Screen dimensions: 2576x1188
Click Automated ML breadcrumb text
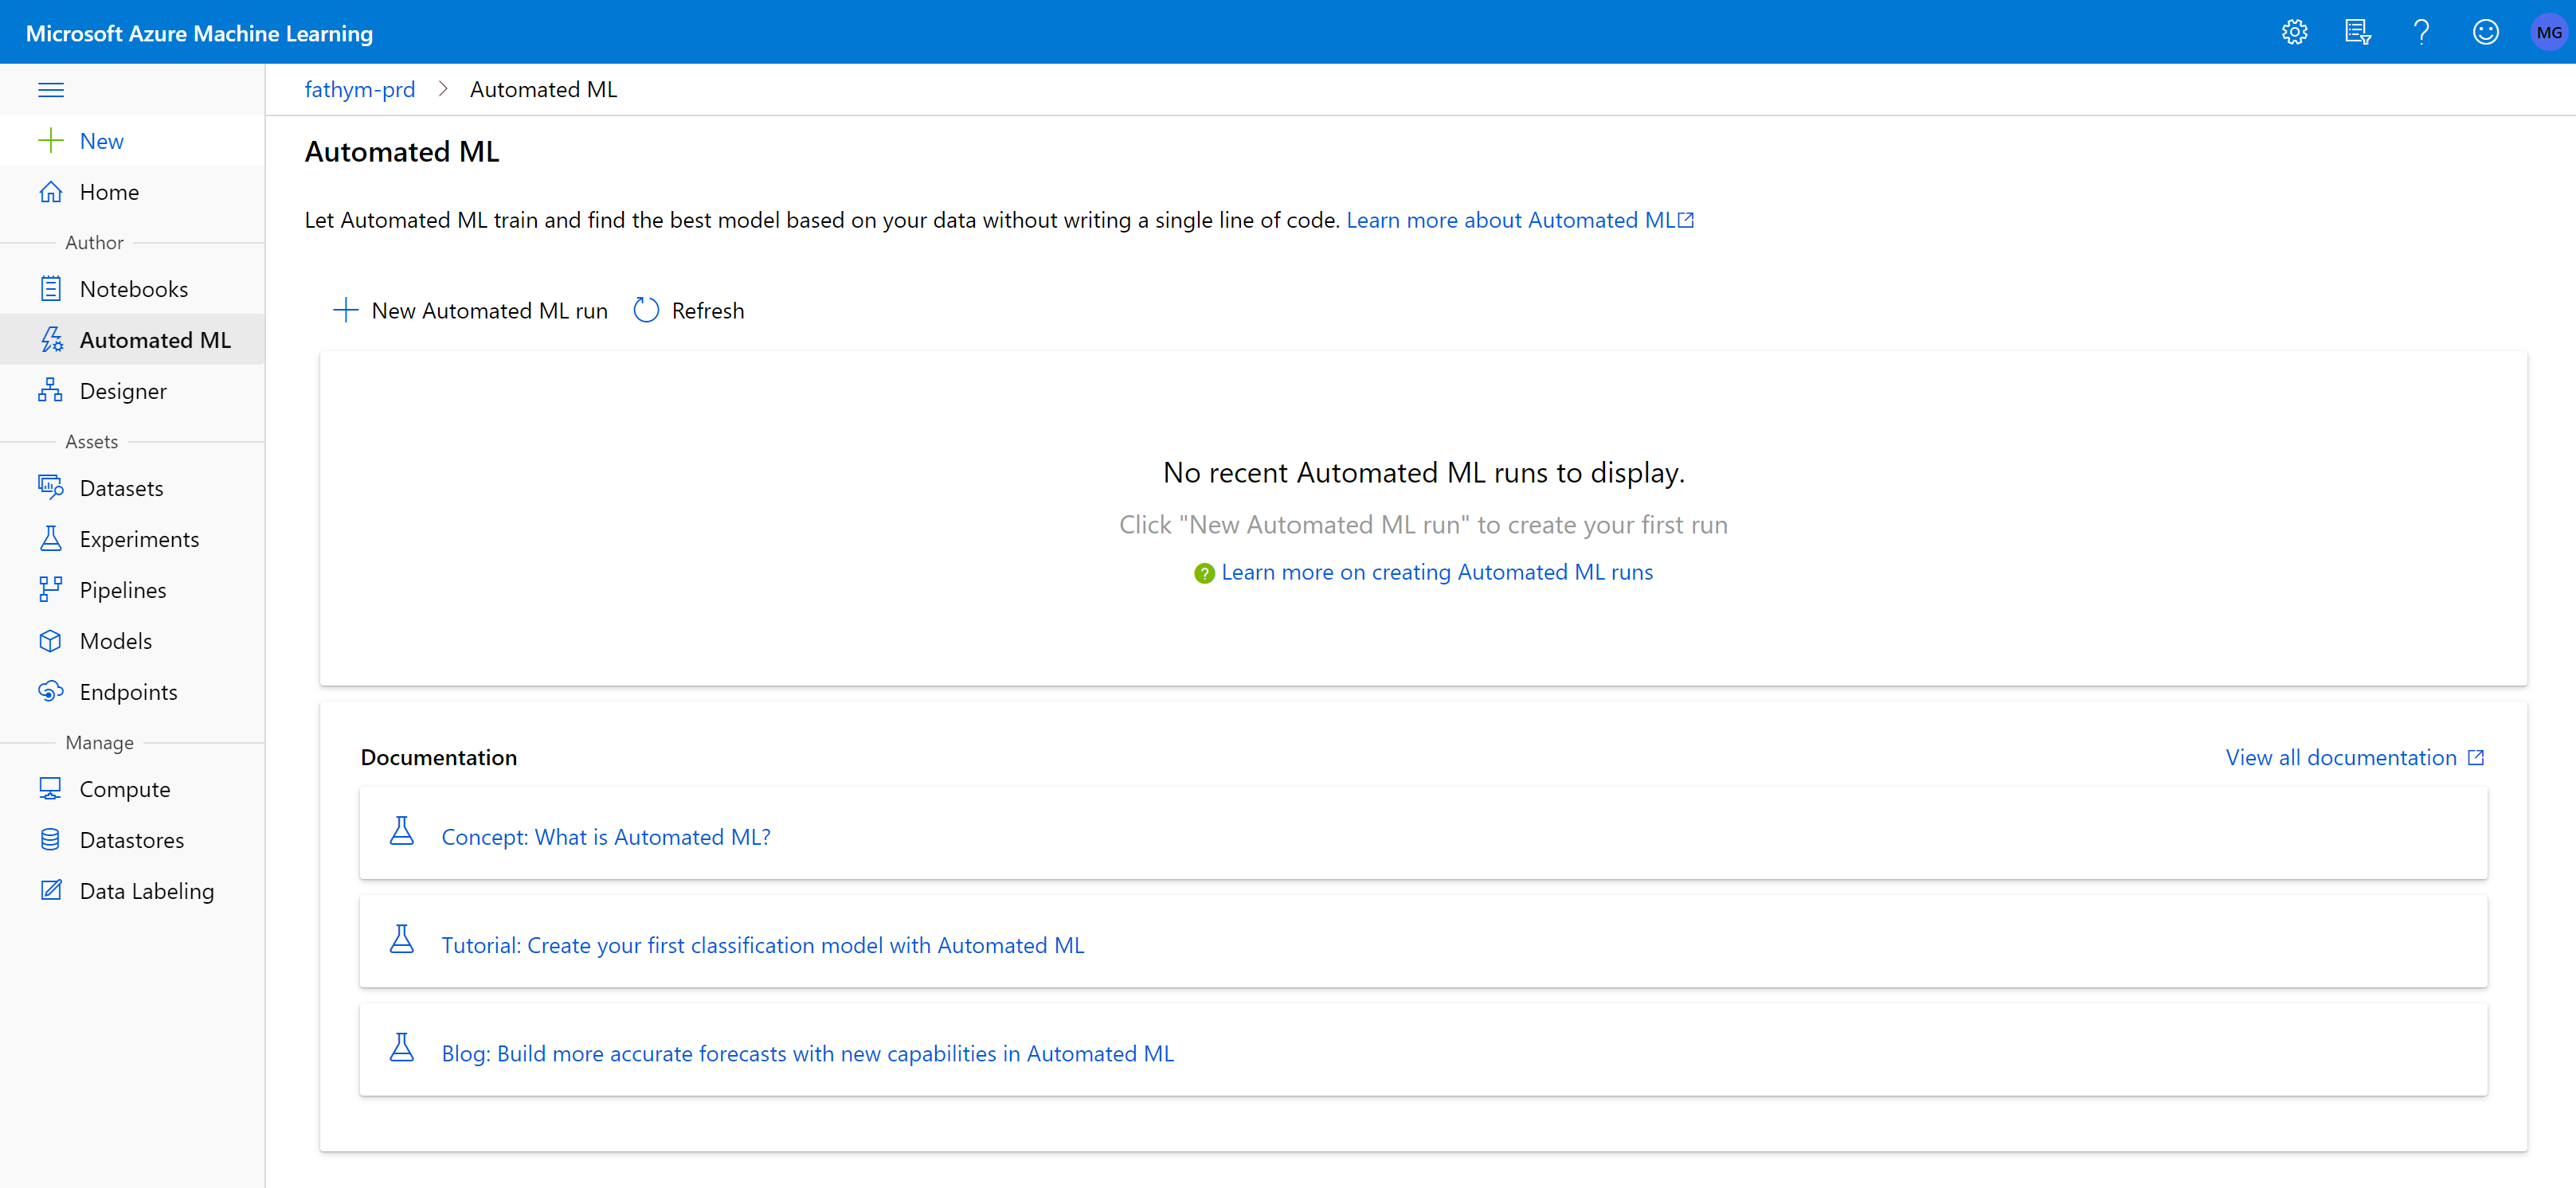point(544,89)
